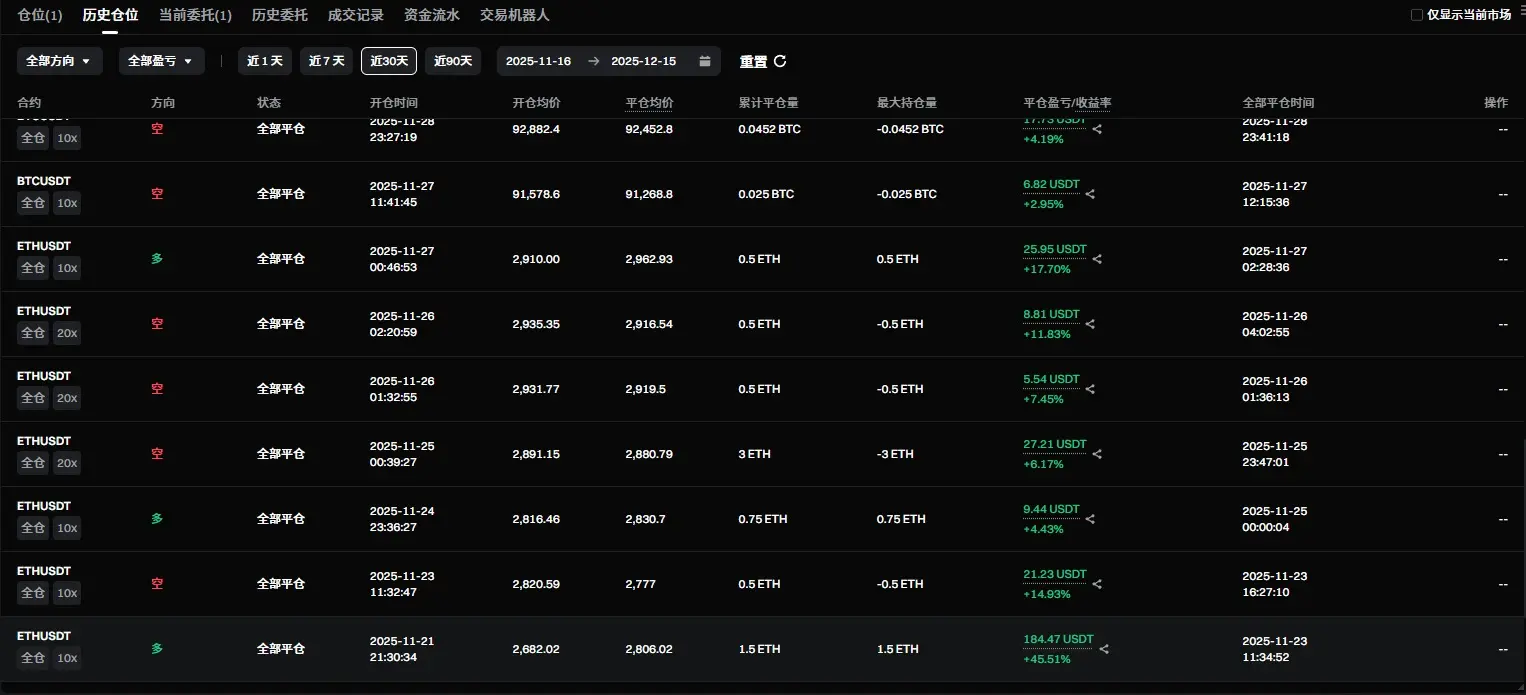
Task: Go to 历史委托 tab
Action: (280, 15)
